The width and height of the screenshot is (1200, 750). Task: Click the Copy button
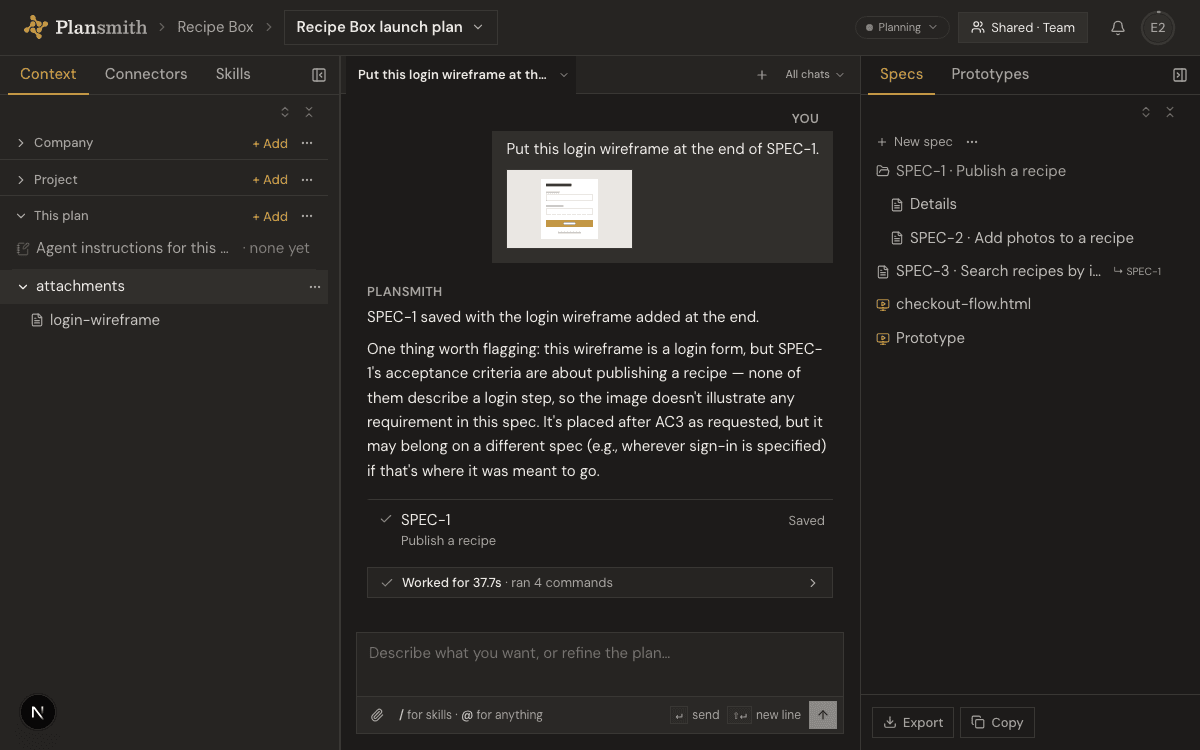pyautogui.click(x=996, y=723)
